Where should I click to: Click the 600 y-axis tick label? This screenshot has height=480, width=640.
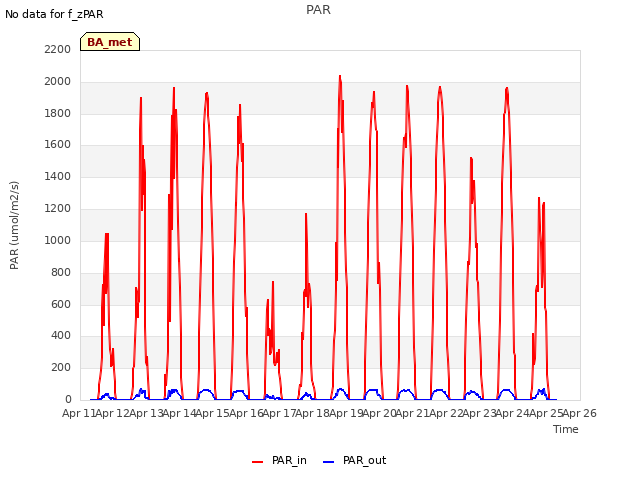[61, 304]
